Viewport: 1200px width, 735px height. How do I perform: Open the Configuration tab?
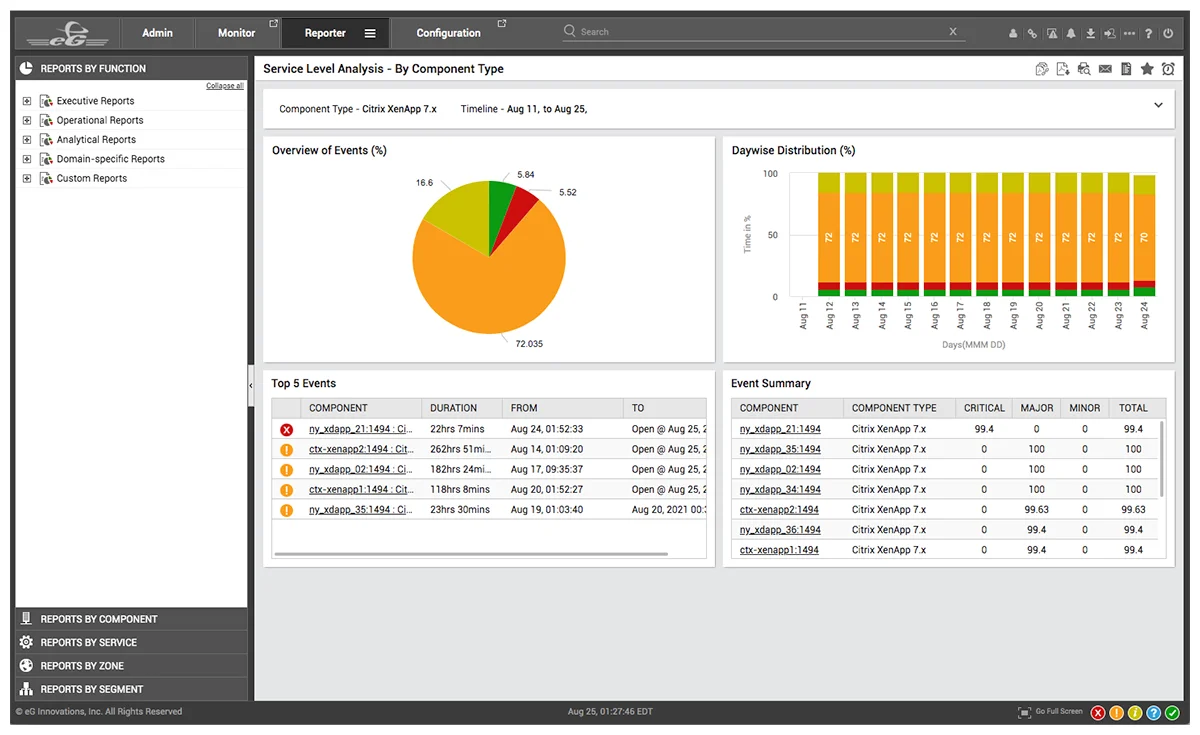[x=448, y=33]
